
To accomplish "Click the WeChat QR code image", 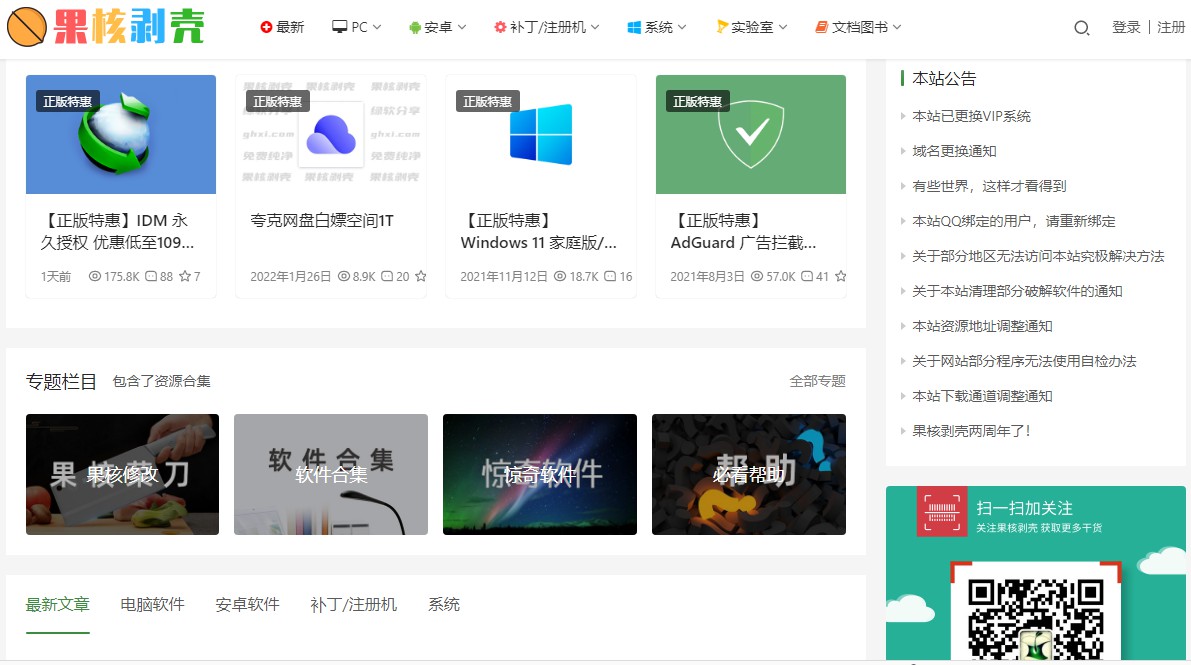I will pos(1036,617).
